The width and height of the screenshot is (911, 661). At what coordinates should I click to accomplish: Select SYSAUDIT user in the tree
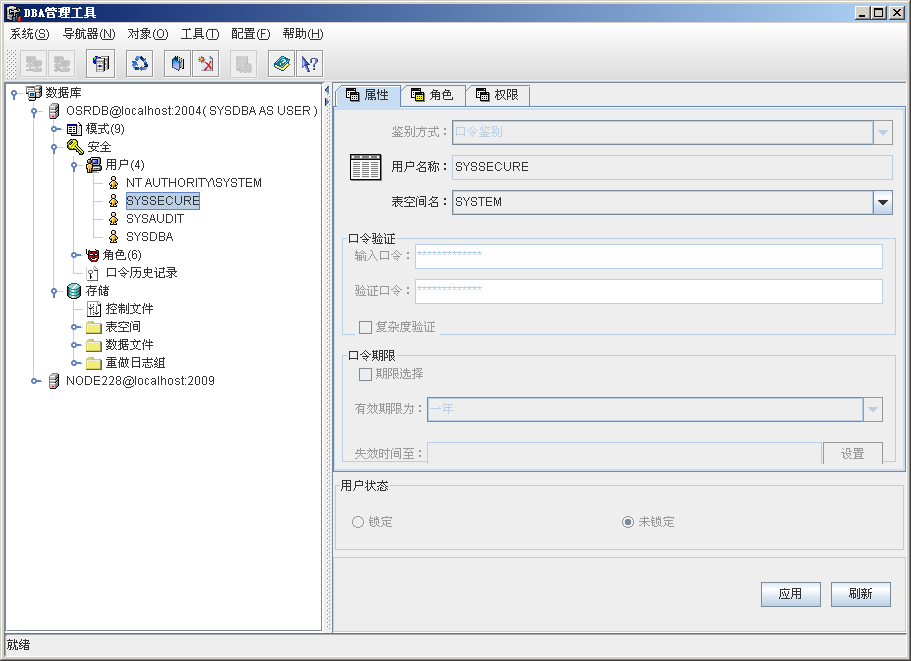tap(154, 219)
